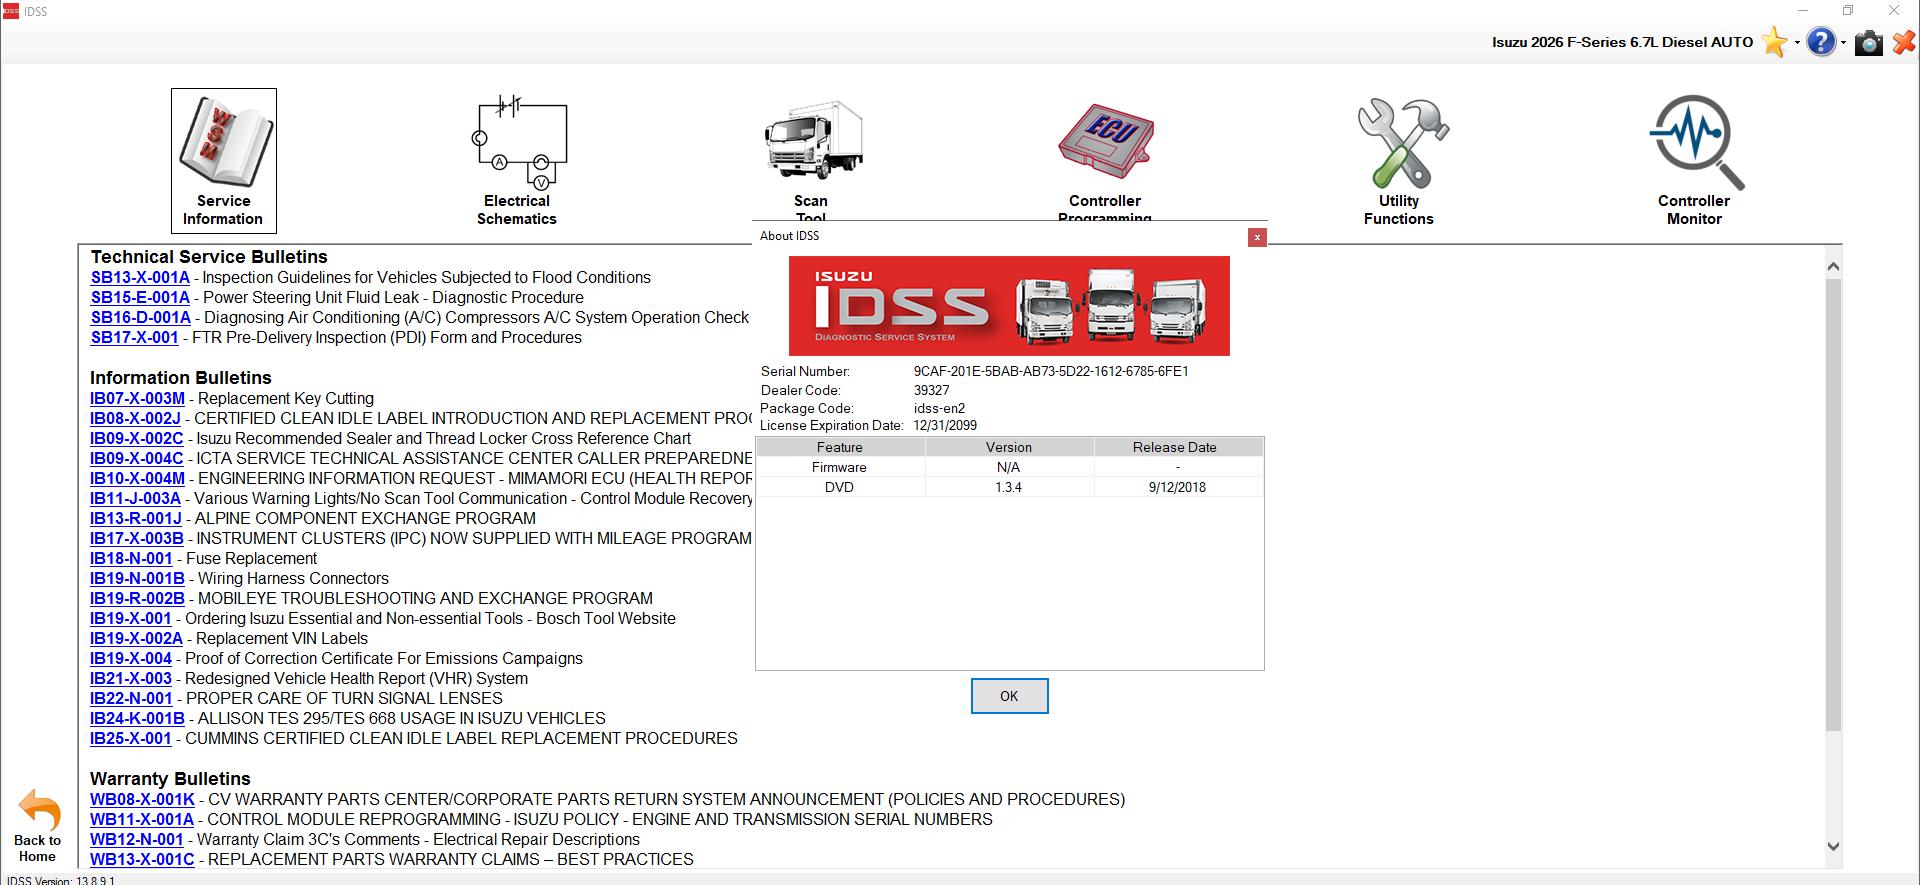Open IB13-R-001J Alpine component exchange
Screen dimensions: 1920x885
[x=136, y=518]
